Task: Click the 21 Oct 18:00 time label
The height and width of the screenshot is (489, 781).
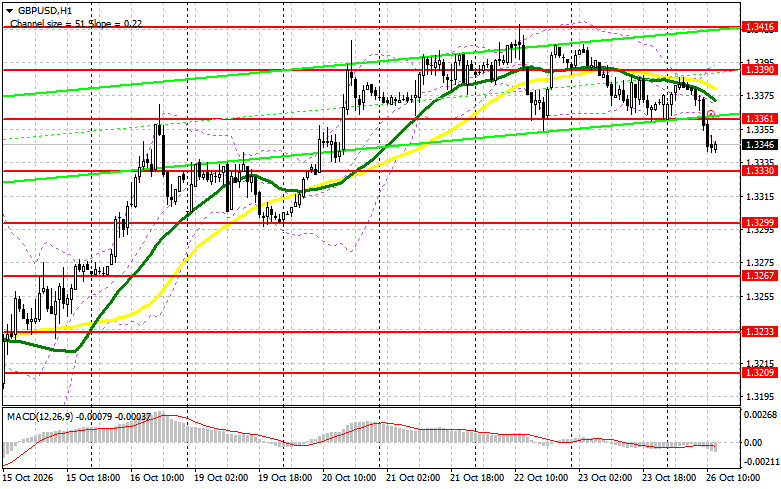Action: (477, 478)
